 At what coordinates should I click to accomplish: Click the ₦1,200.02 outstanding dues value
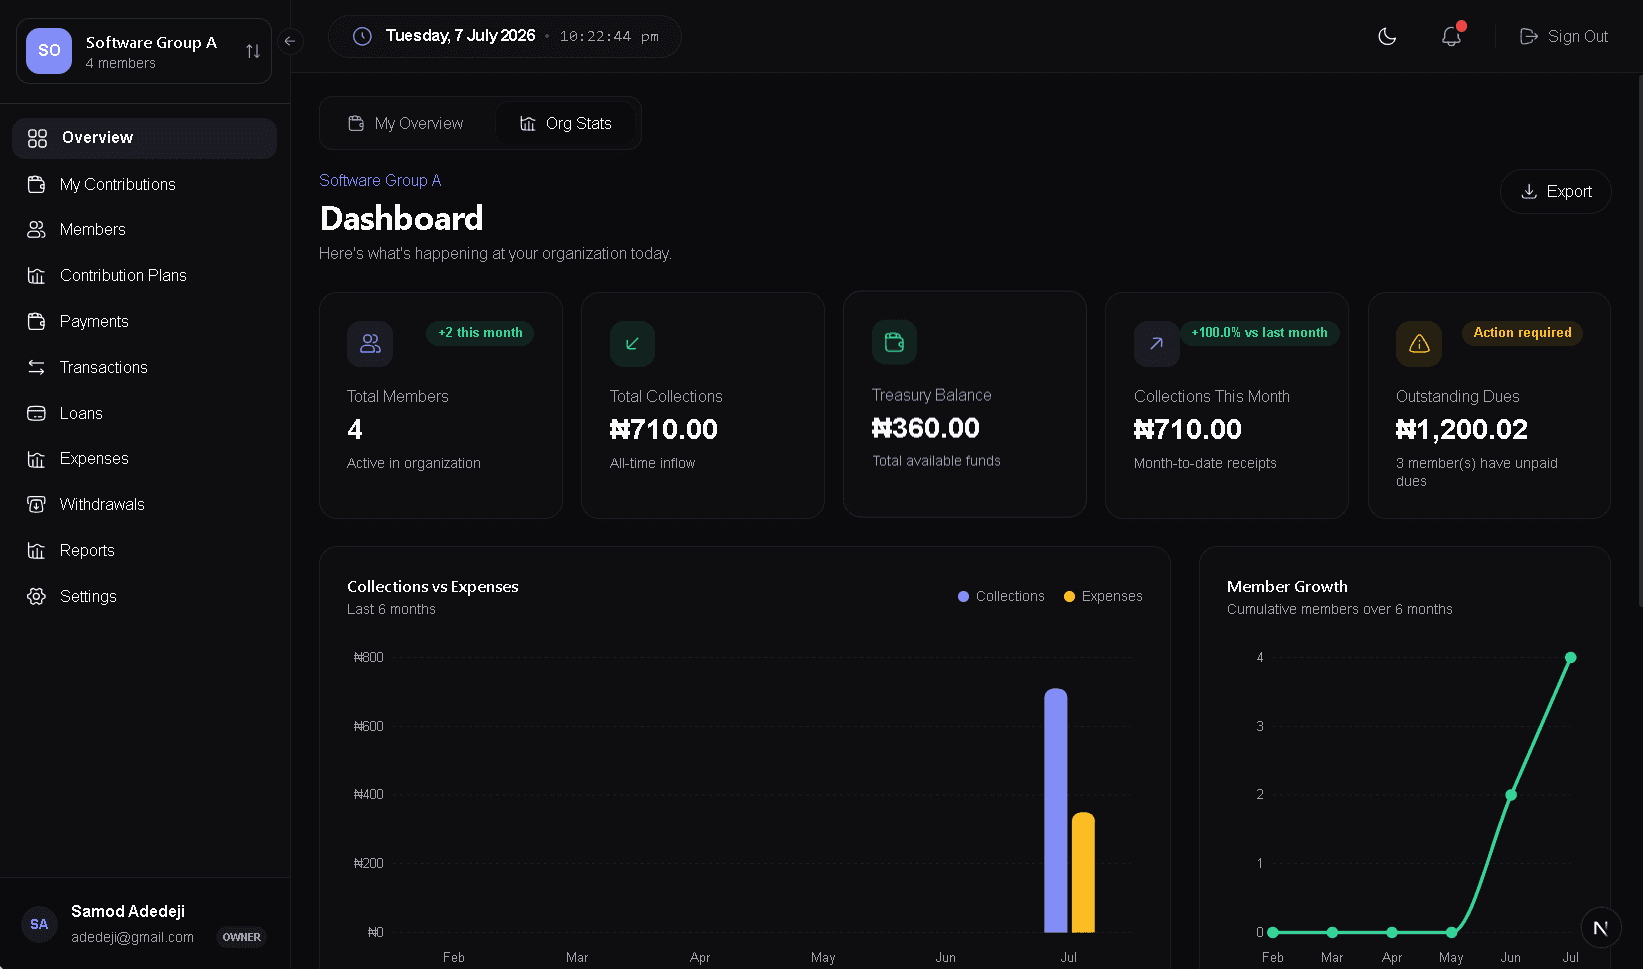pyautogui.click(x=1462, y=430)
